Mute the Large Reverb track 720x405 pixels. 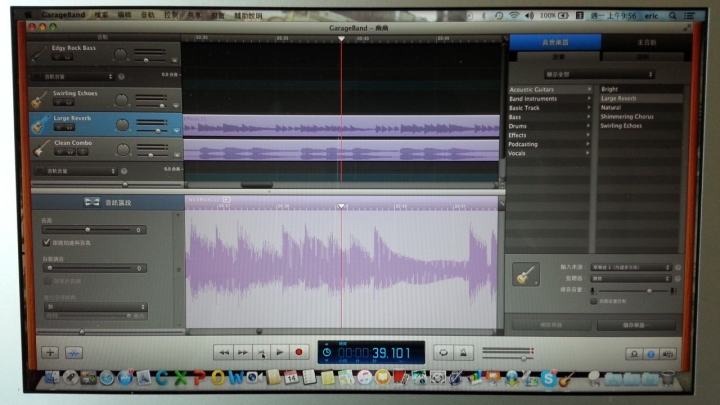pos(59,127)
